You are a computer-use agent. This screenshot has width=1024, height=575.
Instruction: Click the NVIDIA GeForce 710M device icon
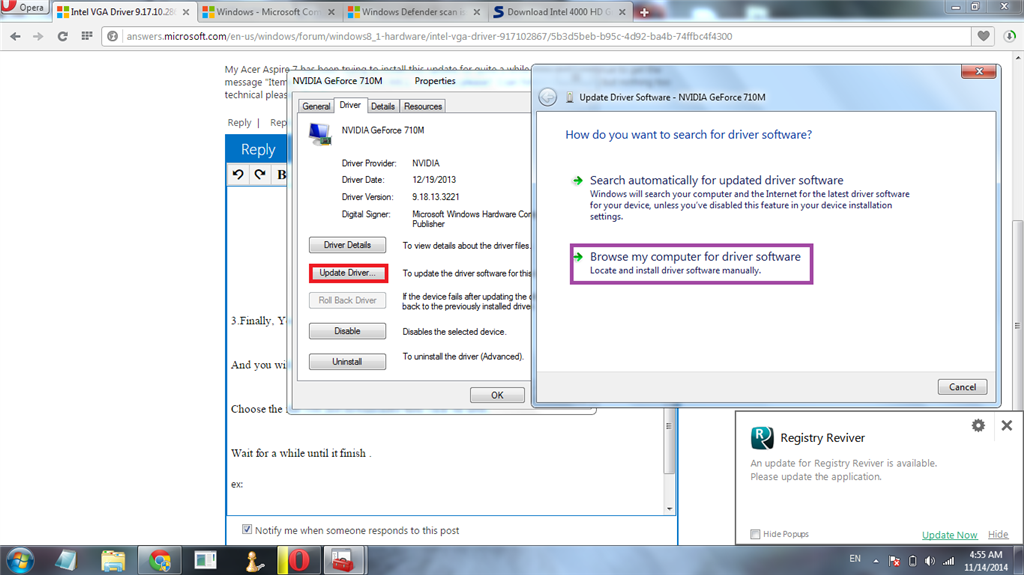320,134
